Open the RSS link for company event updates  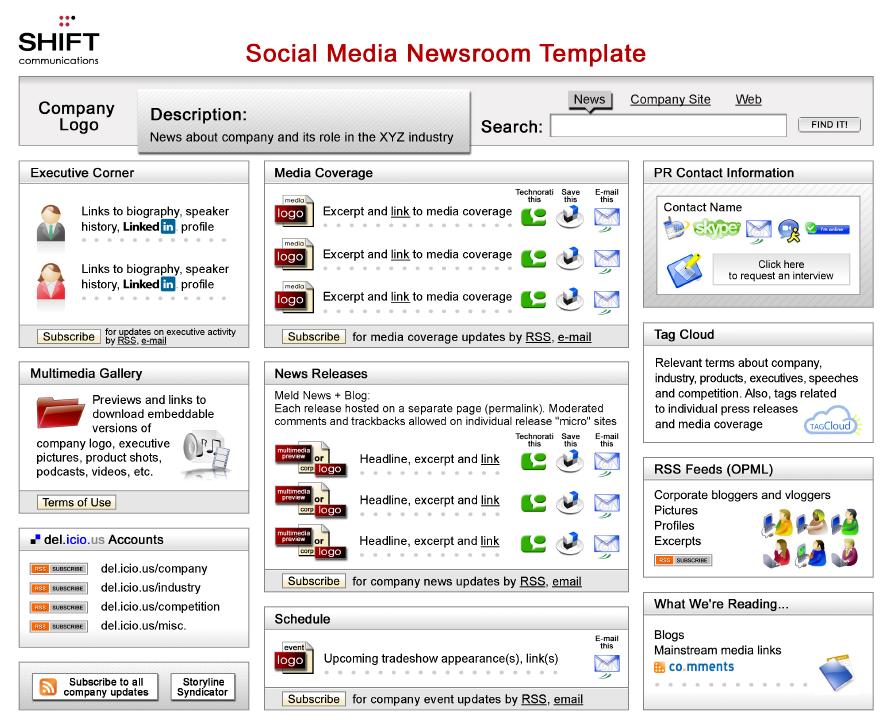(534, 699)
